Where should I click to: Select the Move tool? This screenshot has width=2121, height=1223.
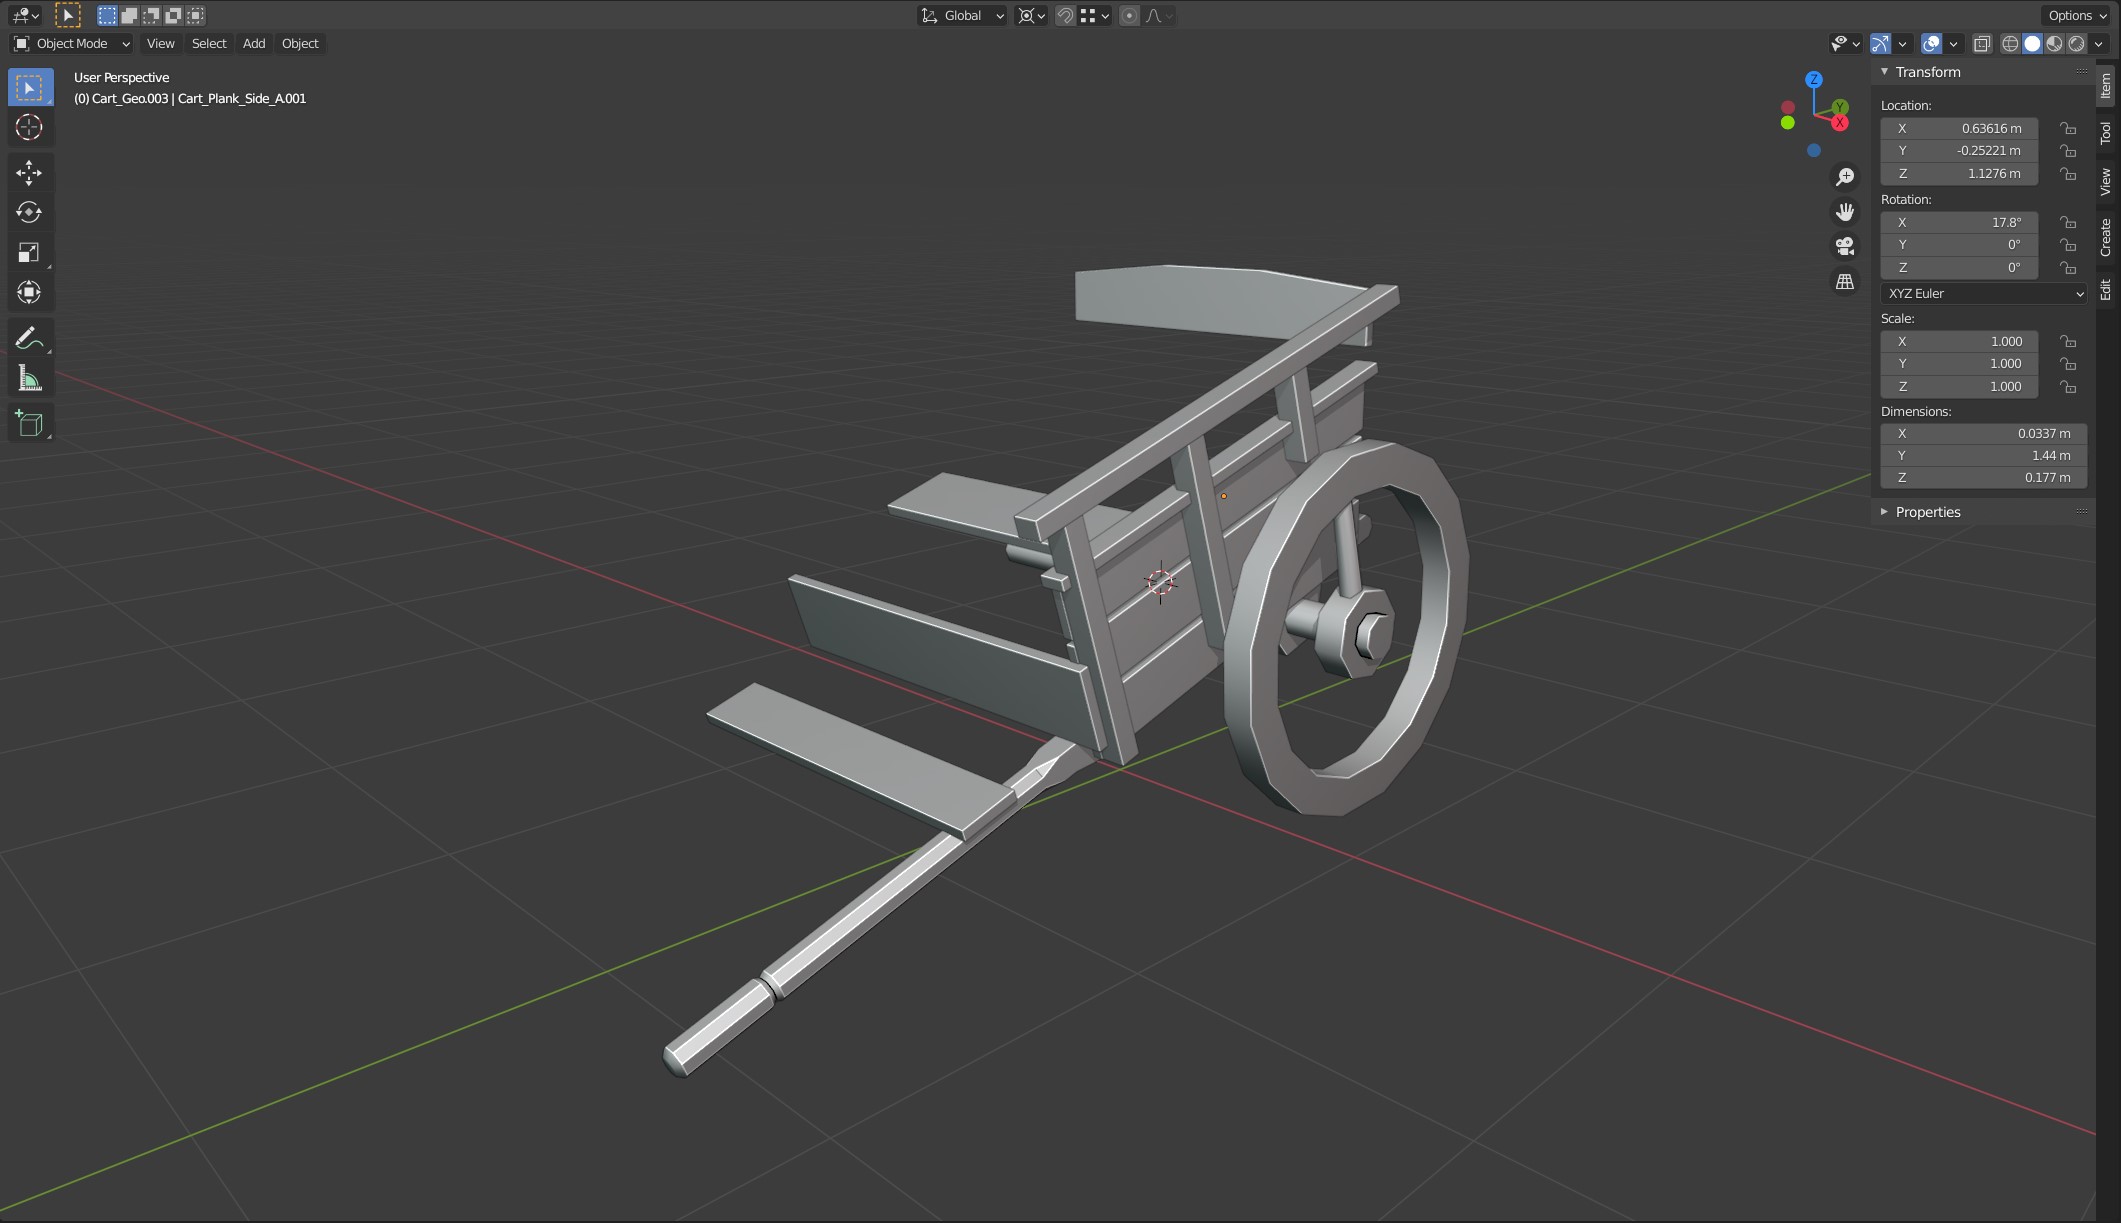pyautogui.click(x=29, y=173)
